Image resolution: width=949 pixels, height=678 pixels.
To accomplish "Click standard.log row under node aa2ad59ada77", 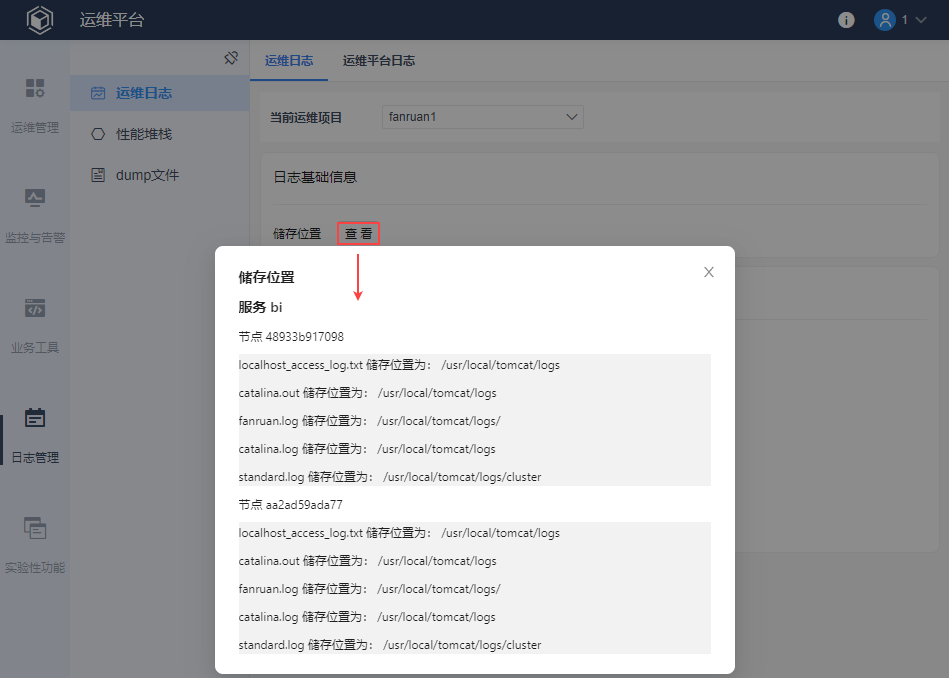I will (x=474, y=645).
